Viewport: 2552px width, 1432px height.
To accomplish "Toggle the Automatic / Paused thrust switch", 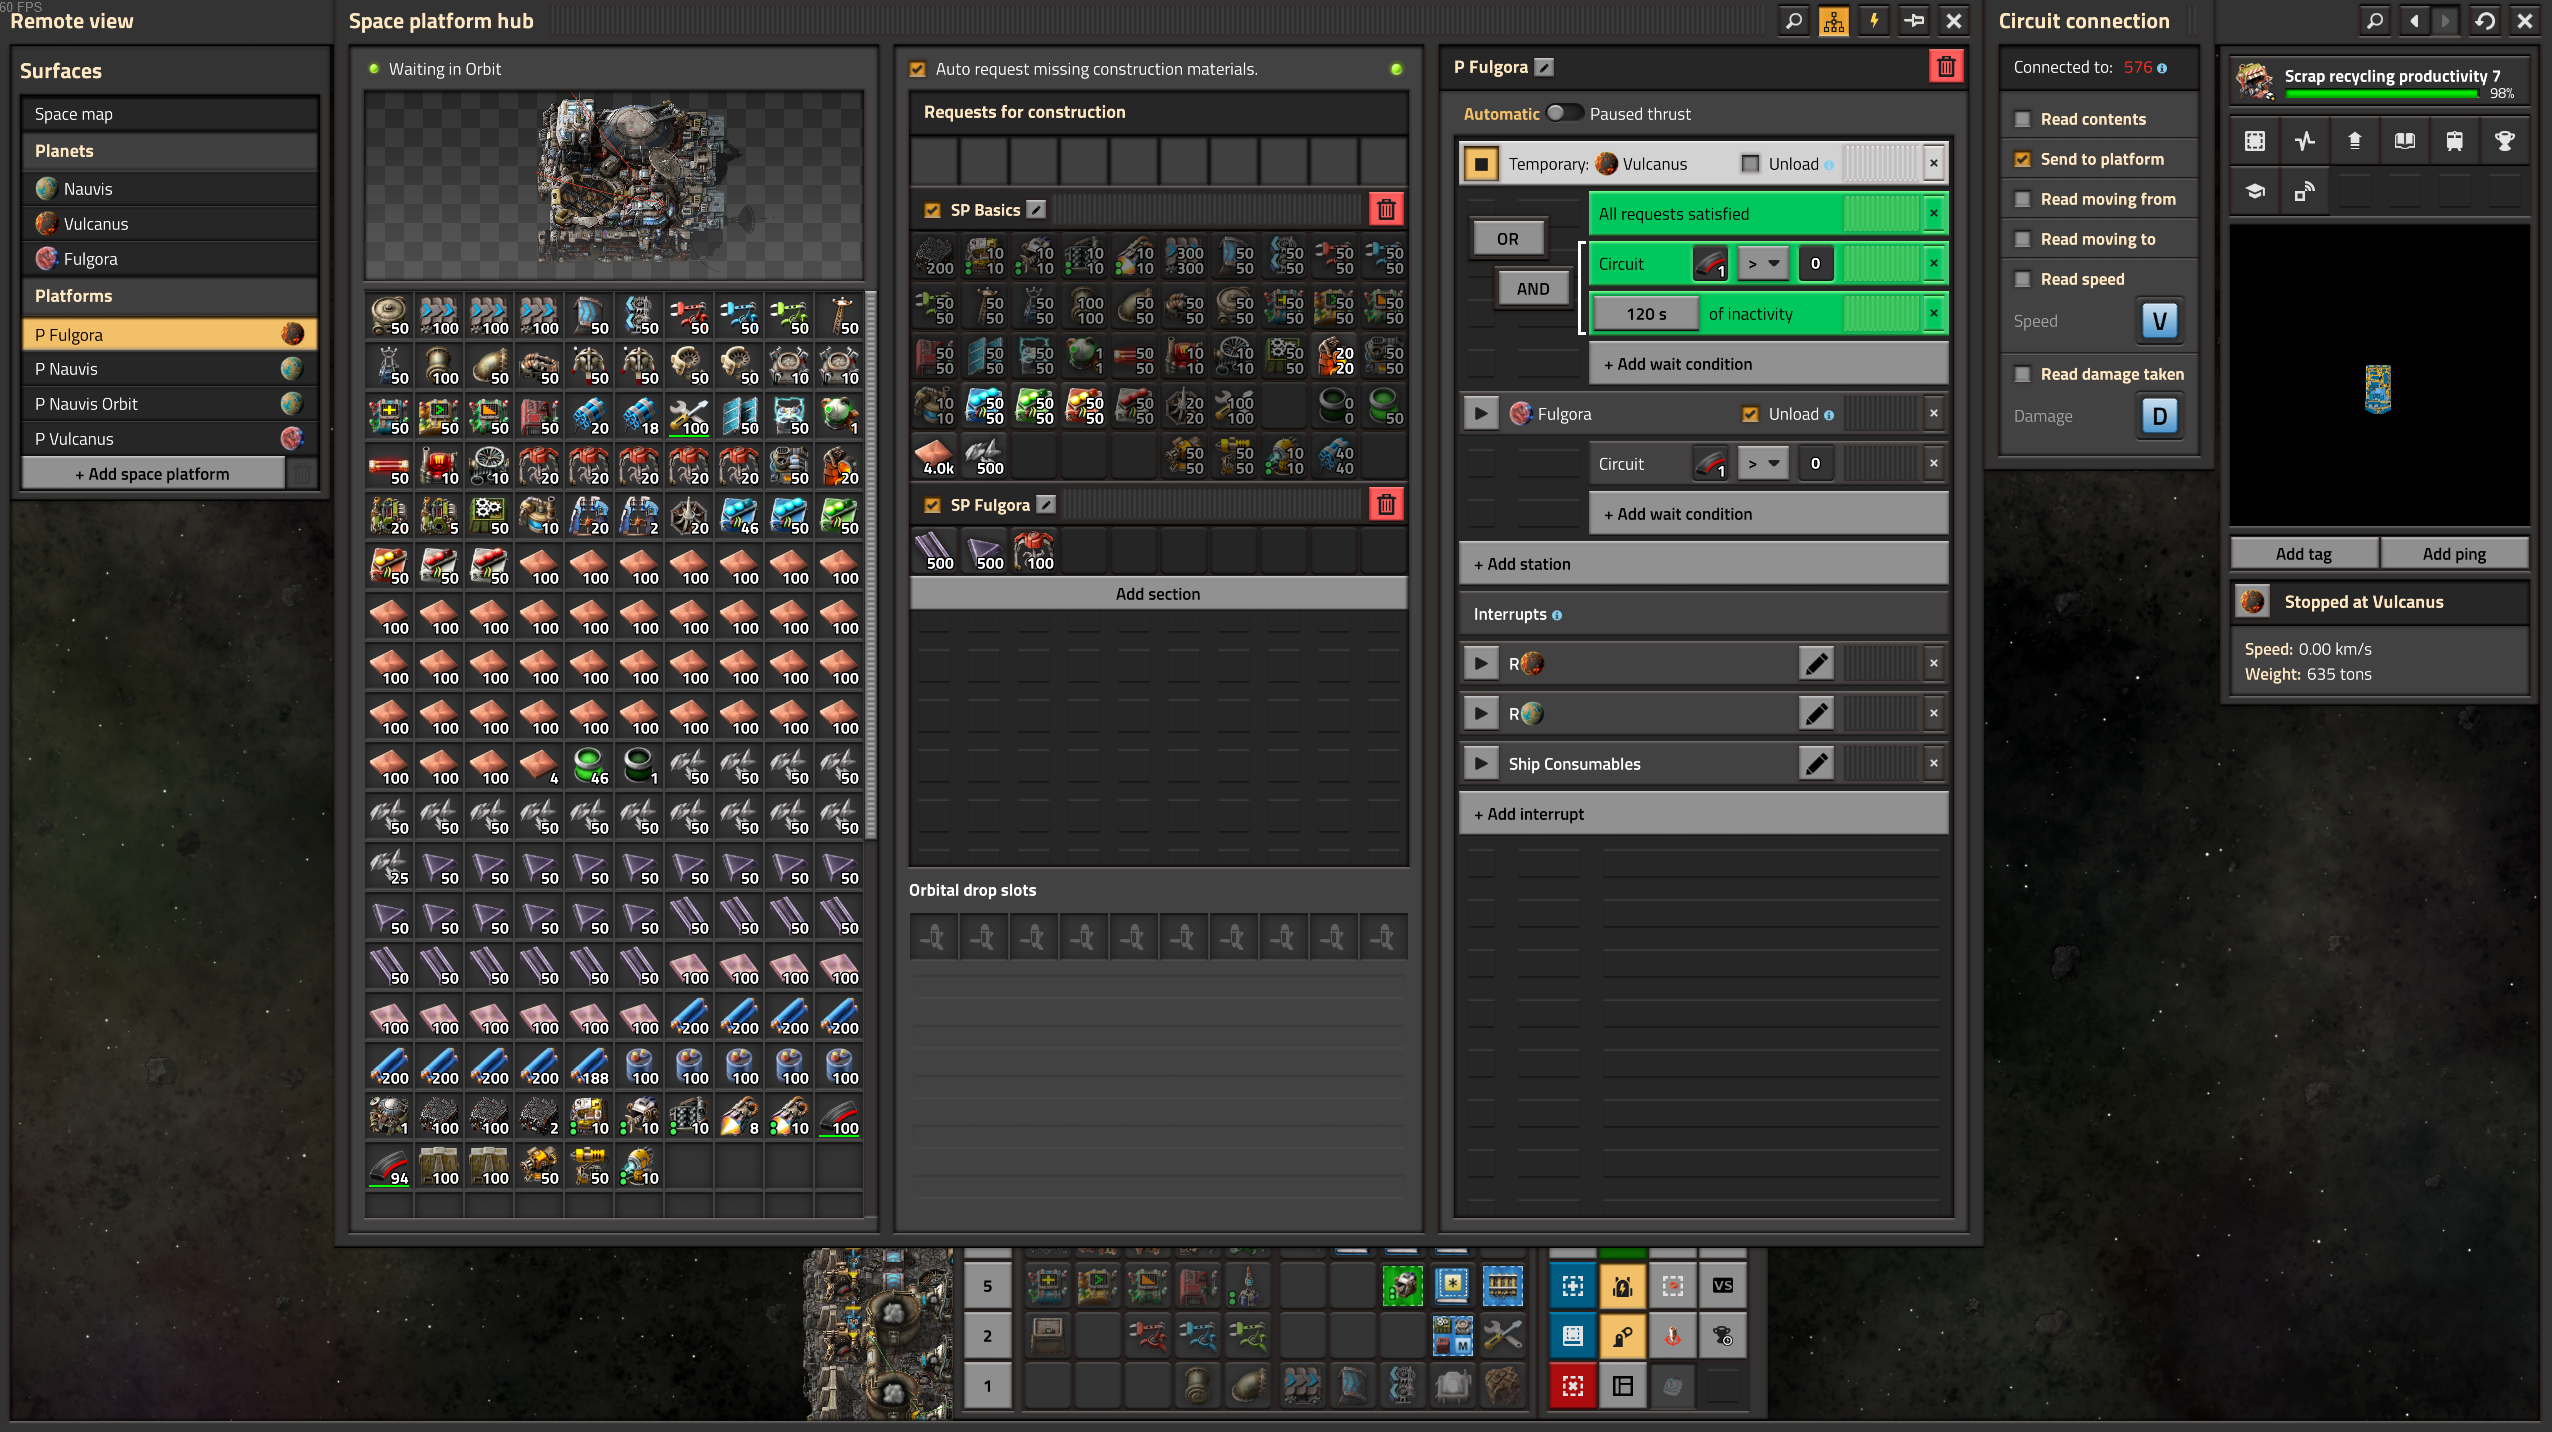I will 1564,113.
